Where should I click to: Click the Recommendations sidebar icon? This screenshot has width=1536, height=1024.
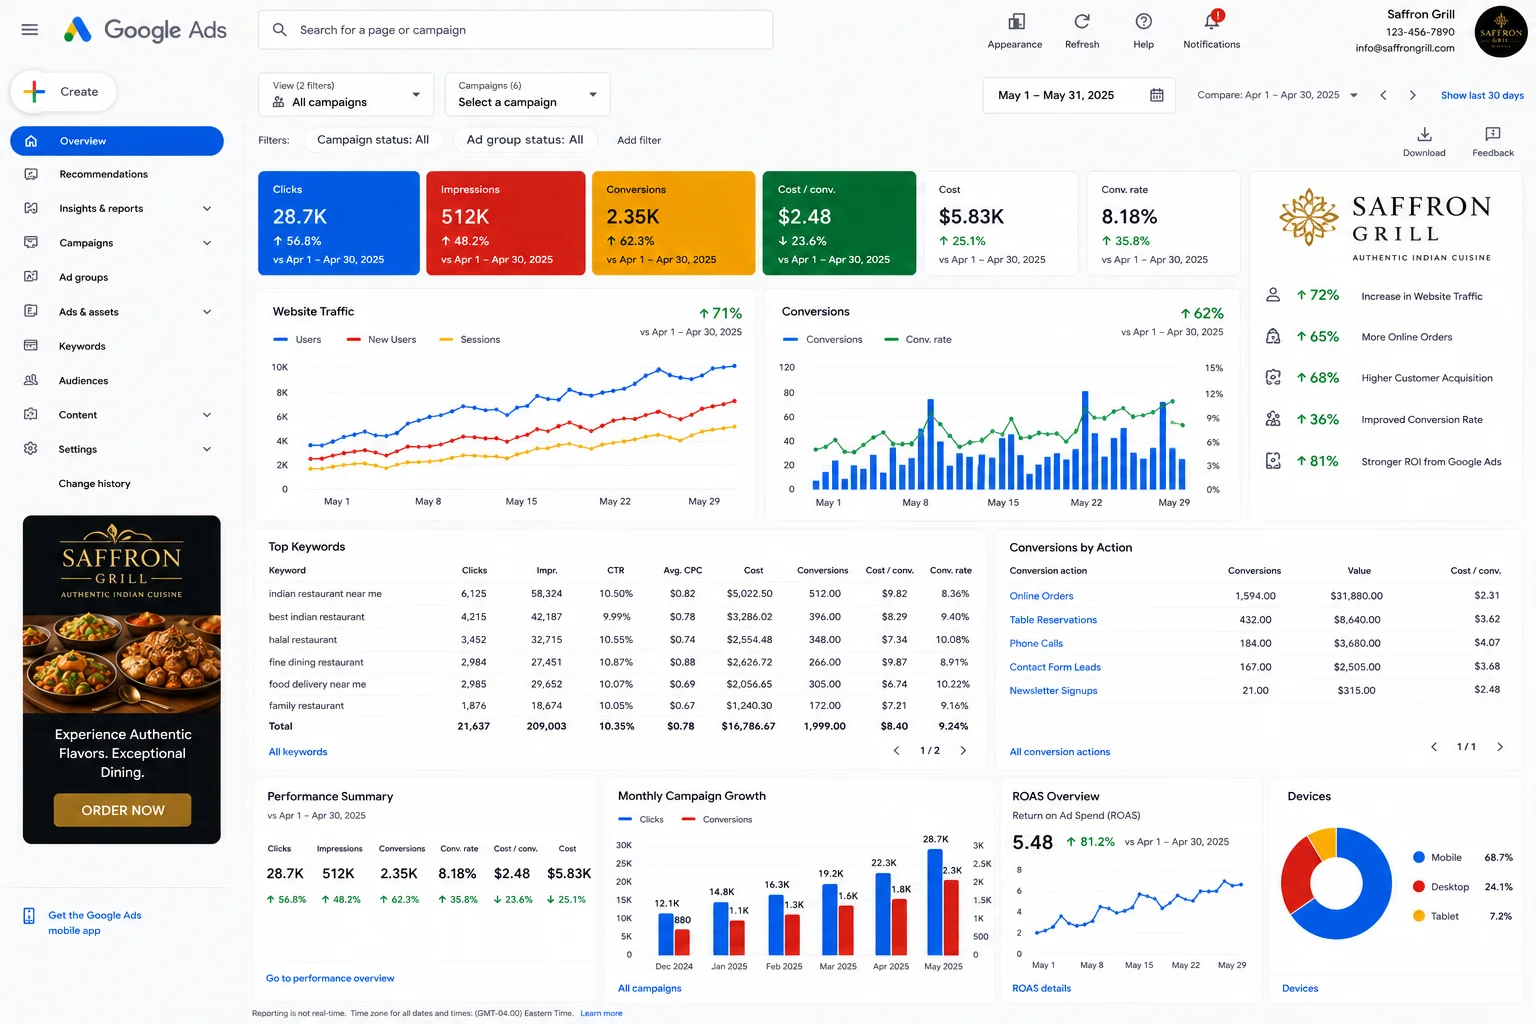(x=31, y=174)
